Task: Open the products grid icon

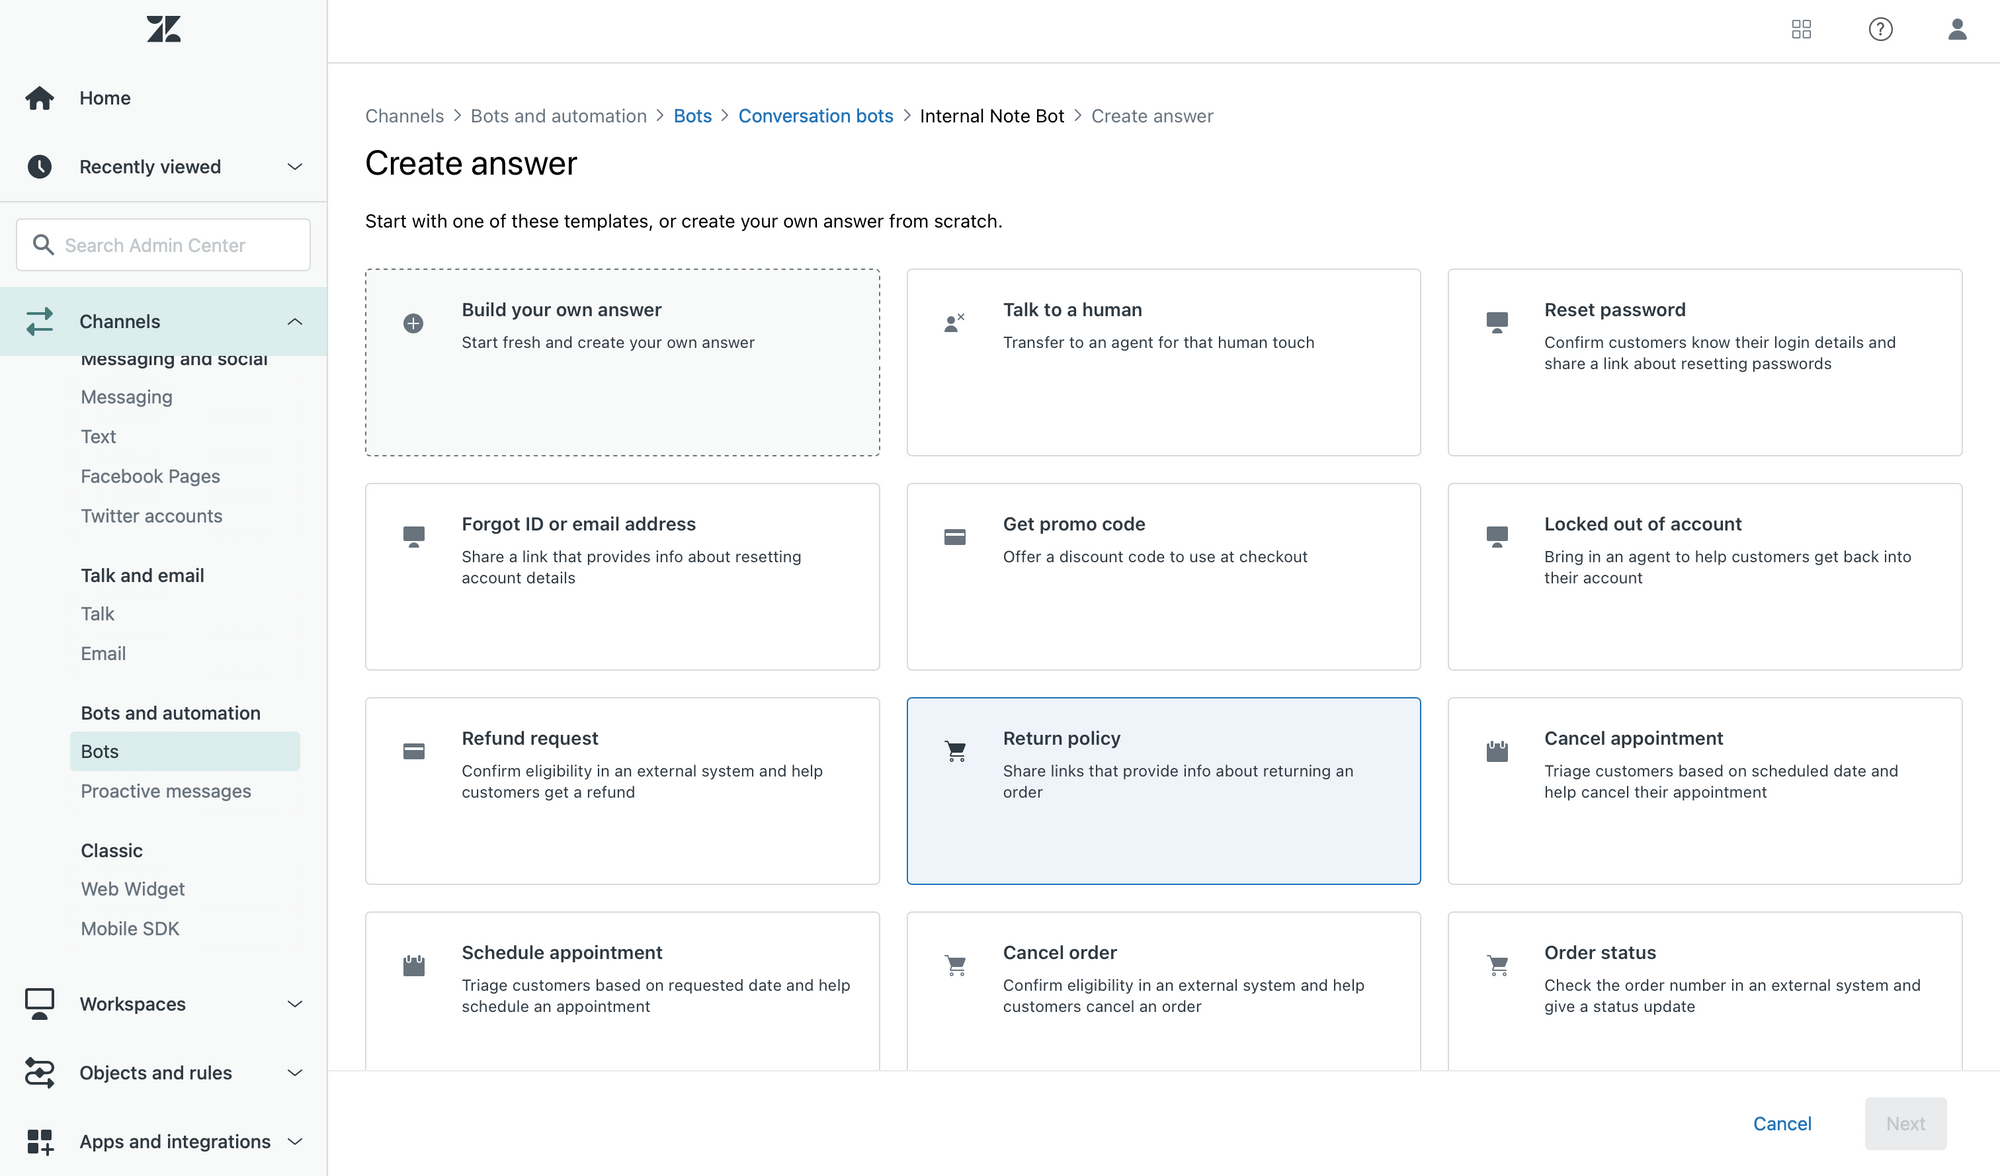Action: pos(1801,29)
